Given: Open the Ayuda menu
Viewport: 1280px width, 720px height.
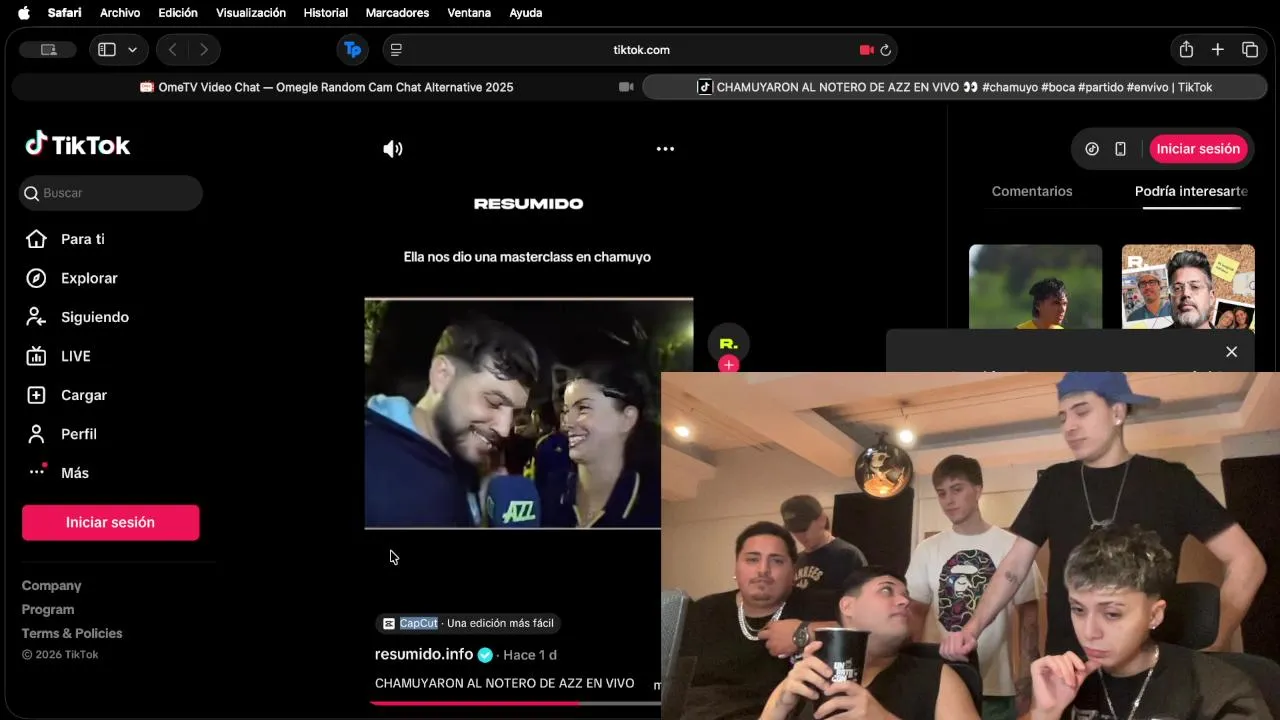Looking at the screenshot, I should coord(526,13).
